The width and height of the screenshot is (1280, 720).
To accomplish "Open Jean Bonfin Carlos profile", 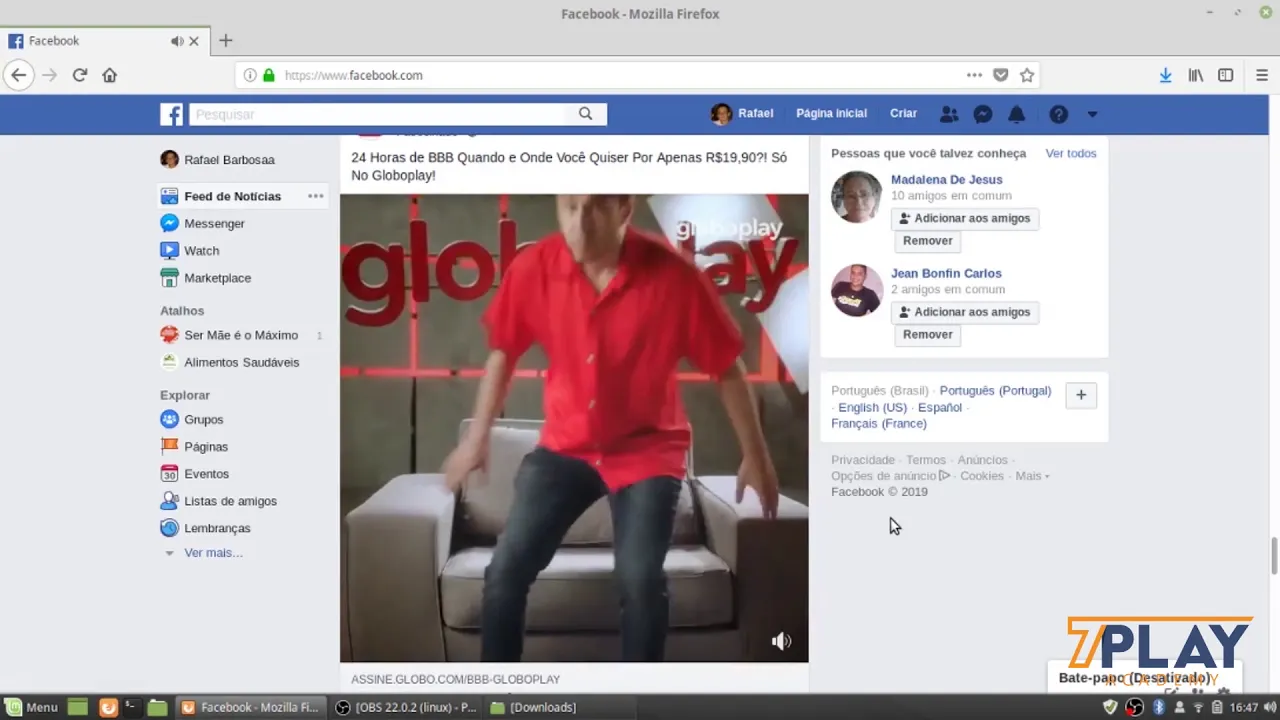I will [x=946, y=273].
